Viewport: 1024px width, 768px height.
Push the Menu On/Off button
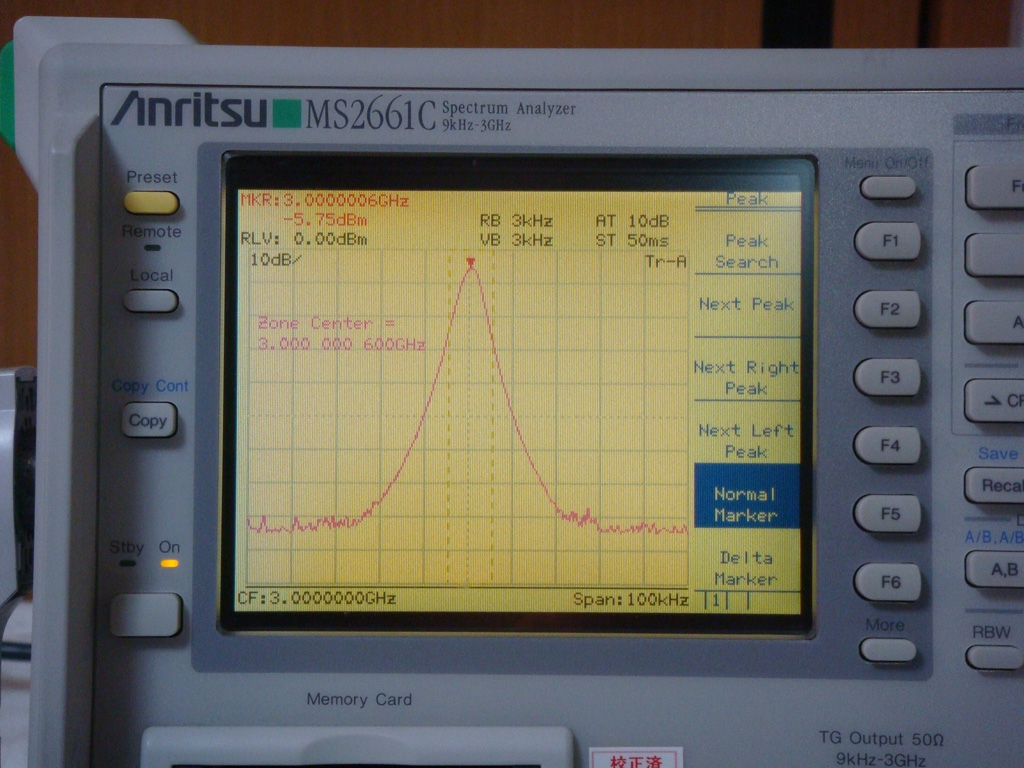pyautogui.click(x=888, y=188)
